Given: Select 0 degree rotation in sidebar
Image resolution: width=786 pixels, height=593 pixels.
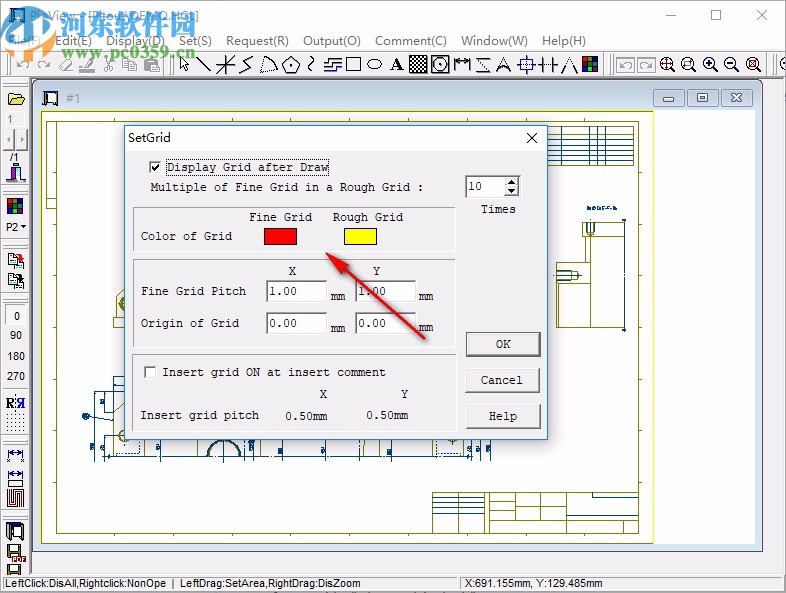Looking at the screenshot, I should point(17,316).
